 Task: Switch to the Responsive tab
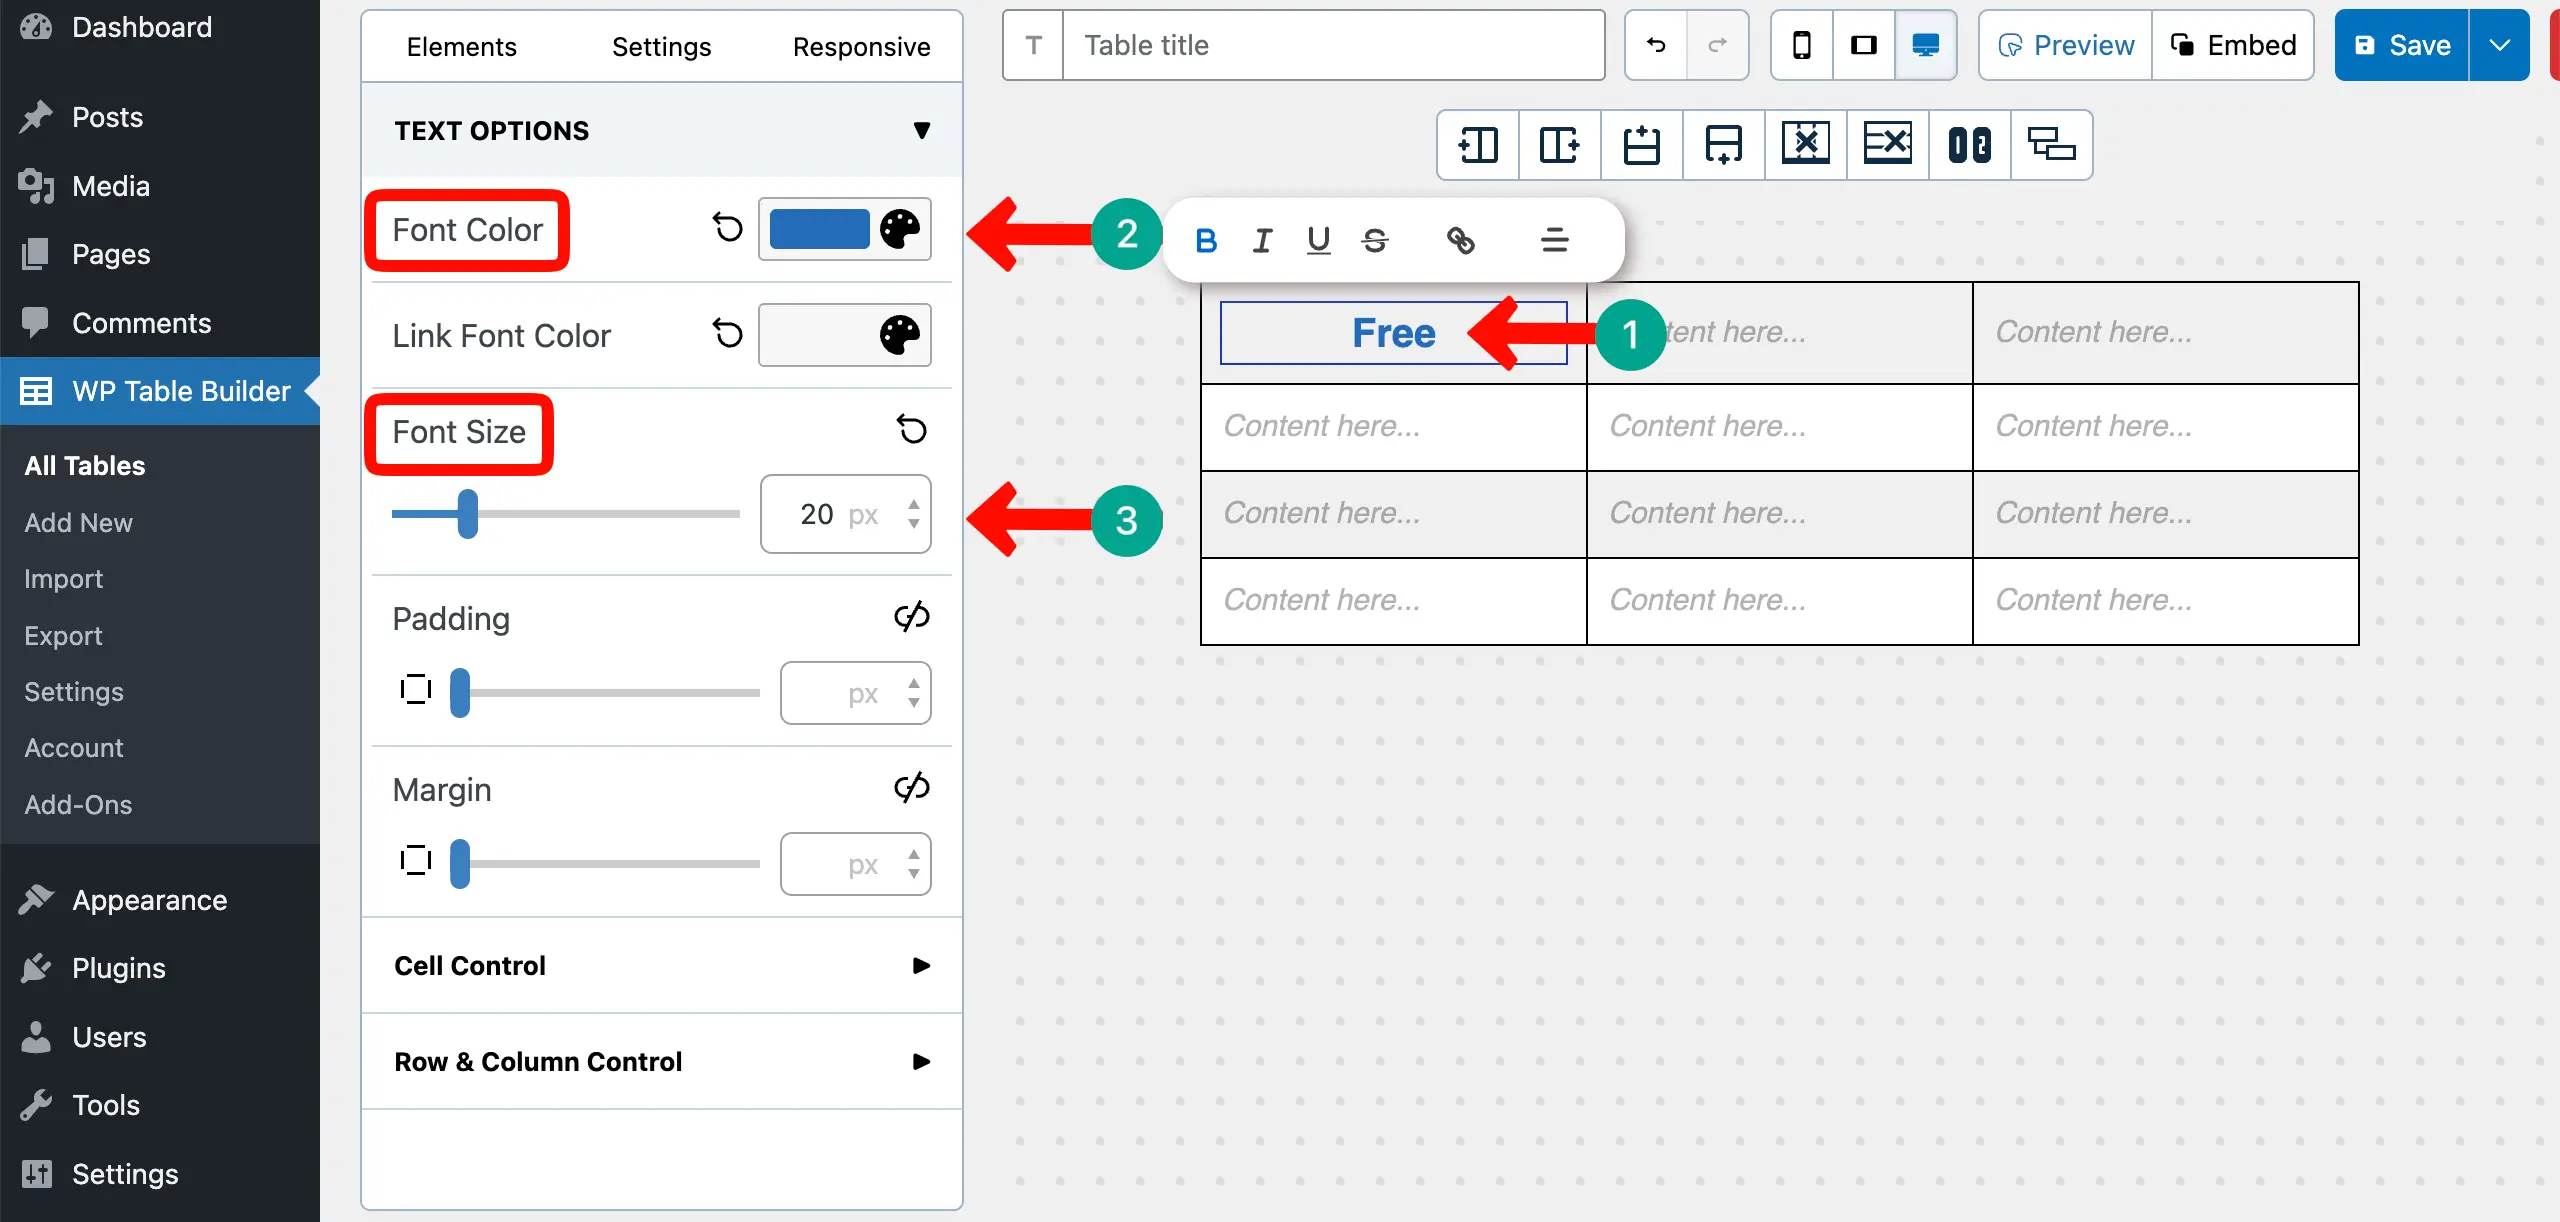point(861,46)
